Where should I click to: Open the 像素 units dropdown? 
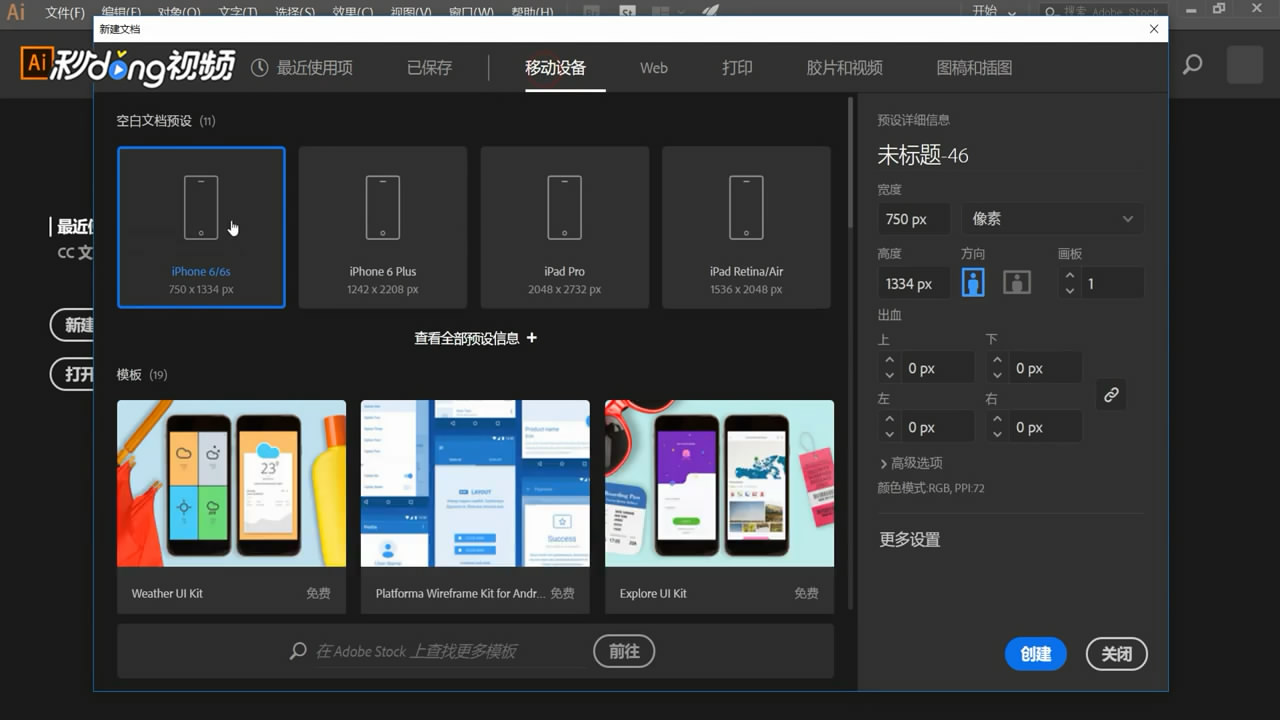pos(1053,219)
